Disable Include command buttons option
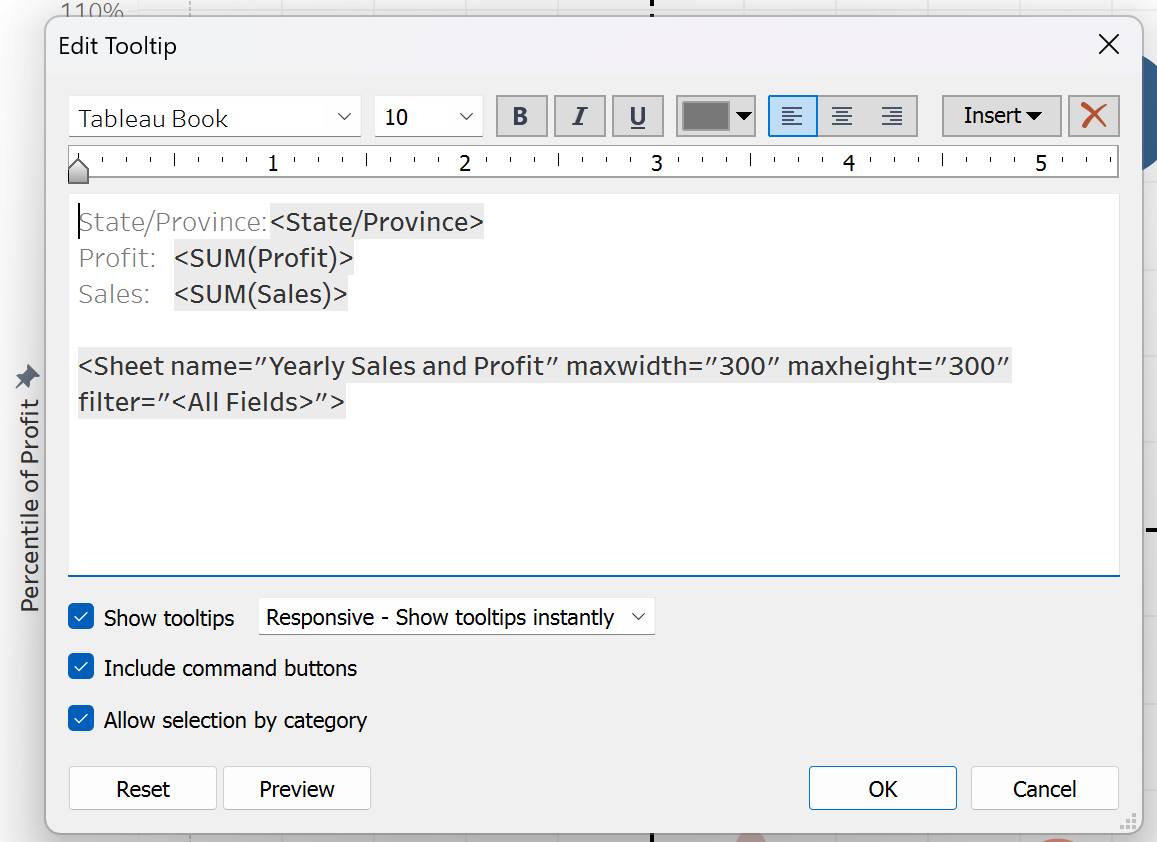Image resolution: width=1157 pixels, height=842 pixels. [x=81, y=667]
